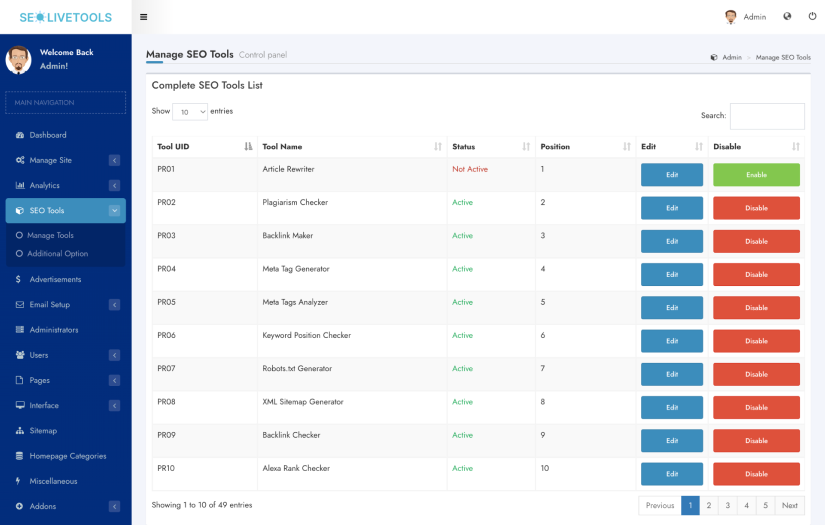825x525 pixels.
Task: Disable the Keyword Position Checker tool
Action: pyautogui.click(x=756, y=341)
